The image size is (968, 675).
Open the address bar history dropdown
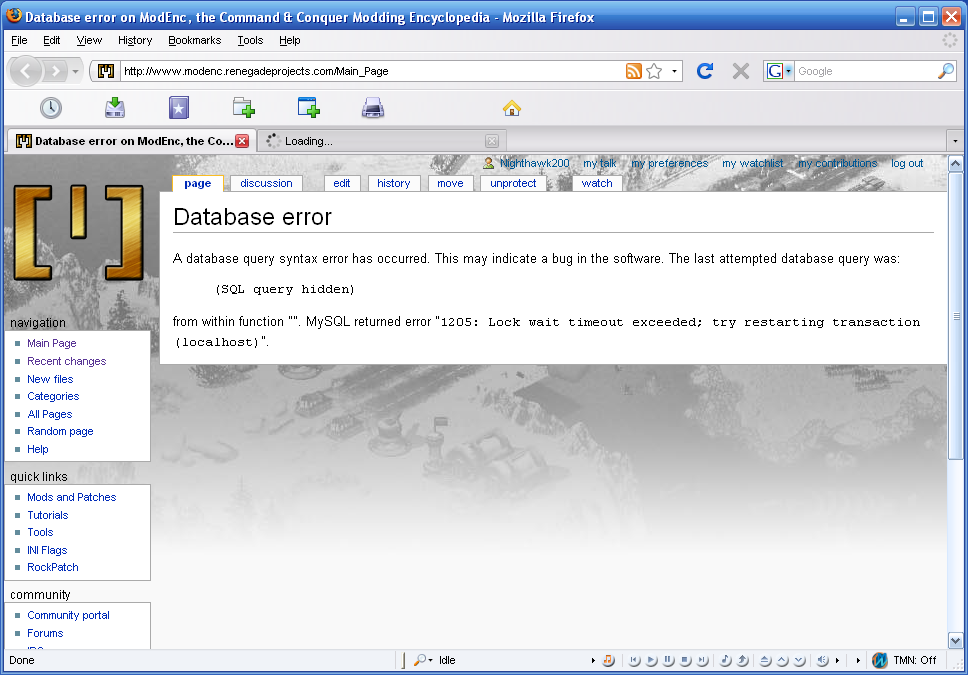(675, 71)
